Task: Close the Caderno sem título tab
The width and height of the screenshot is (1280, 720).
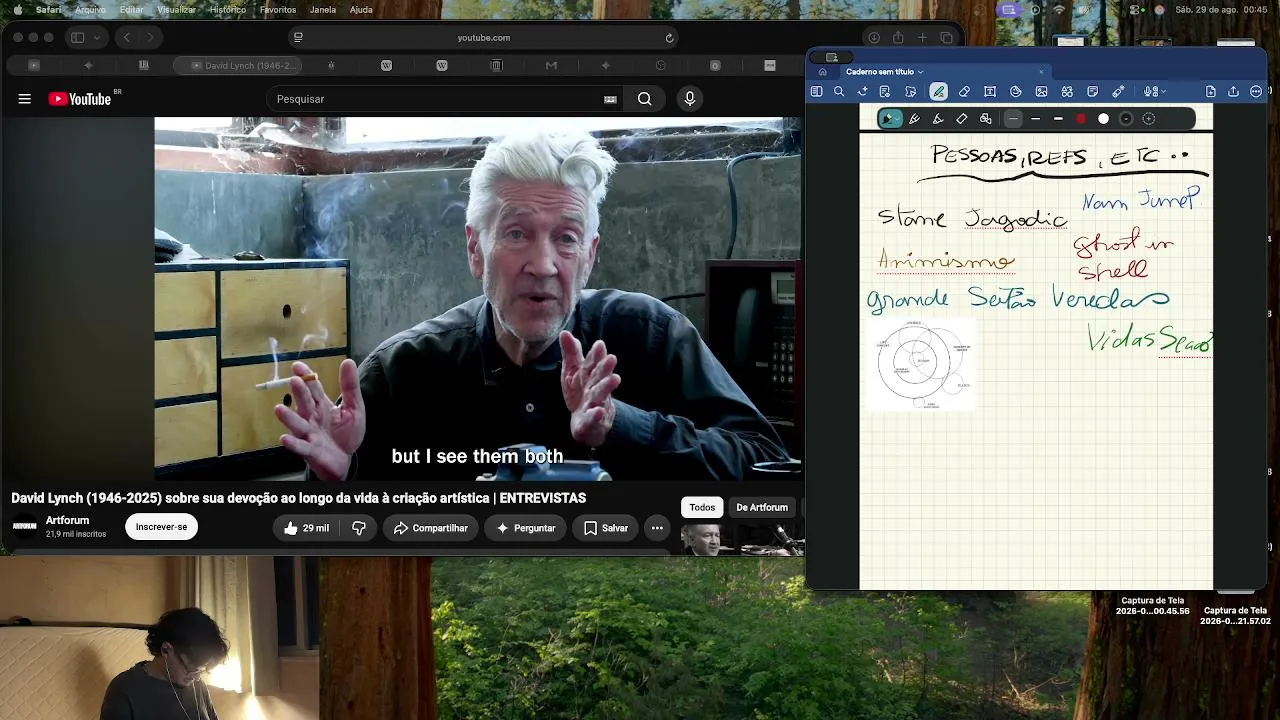Action: tap(1041, 72)
